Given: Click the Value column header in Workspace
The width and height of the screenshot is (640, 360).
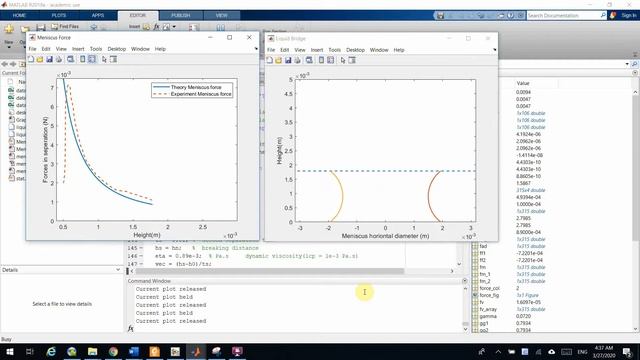Looking at the screenshot, I should click(x=523, y=83).
